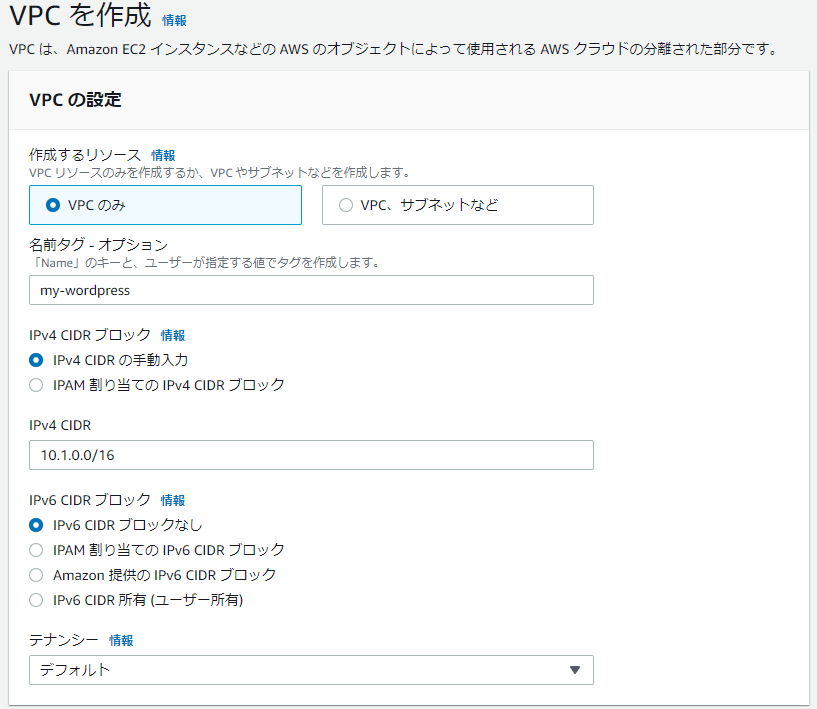Select the "VPC、サブネットなど" radio option
The width and height of the screenshot is (817, 709).
[x=457, y=205]
